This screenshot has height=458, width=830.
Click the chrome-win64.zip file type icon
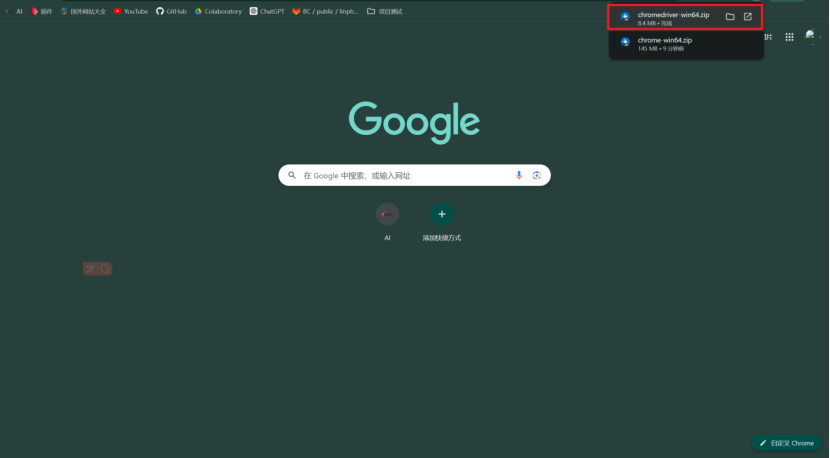(x=625, y=42)
